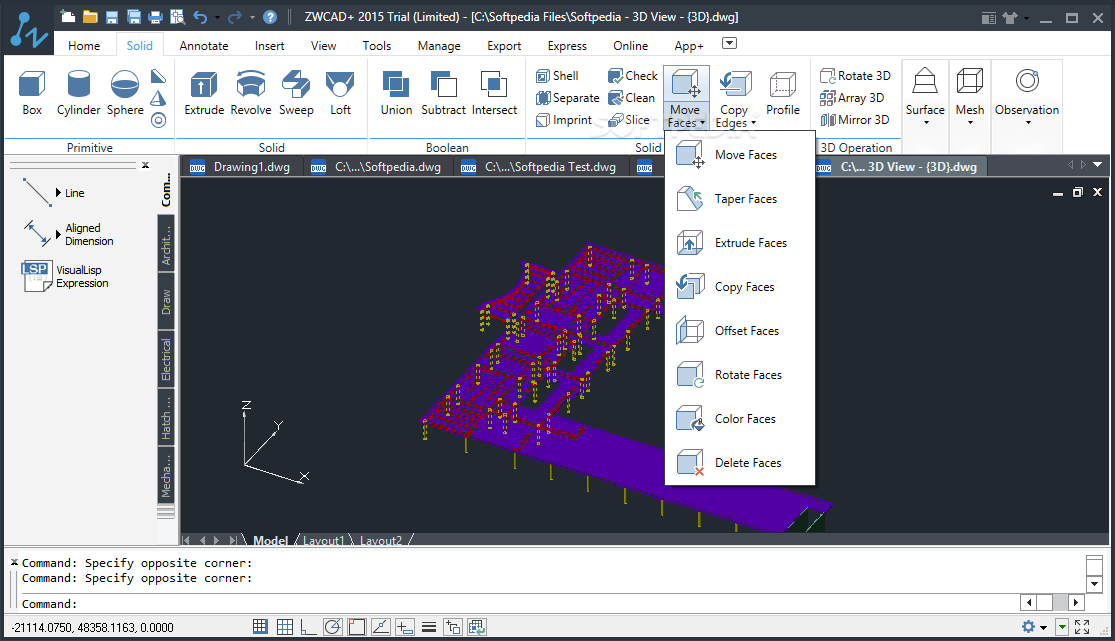Expand the Line tool palette flyout

[x=58, y=193]
